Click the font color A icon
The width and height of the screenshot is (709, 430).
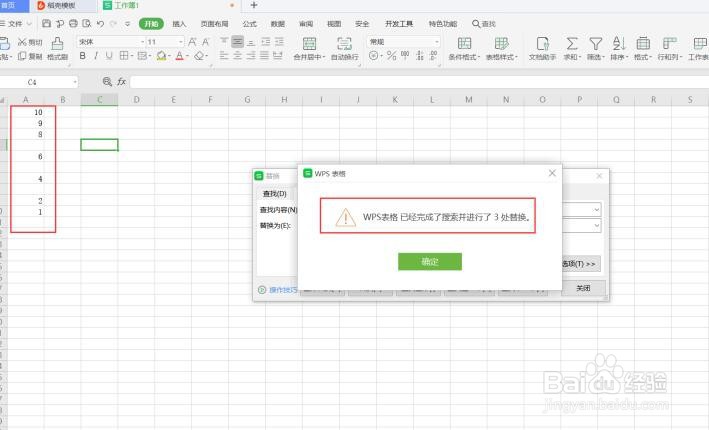coord(180,56)
